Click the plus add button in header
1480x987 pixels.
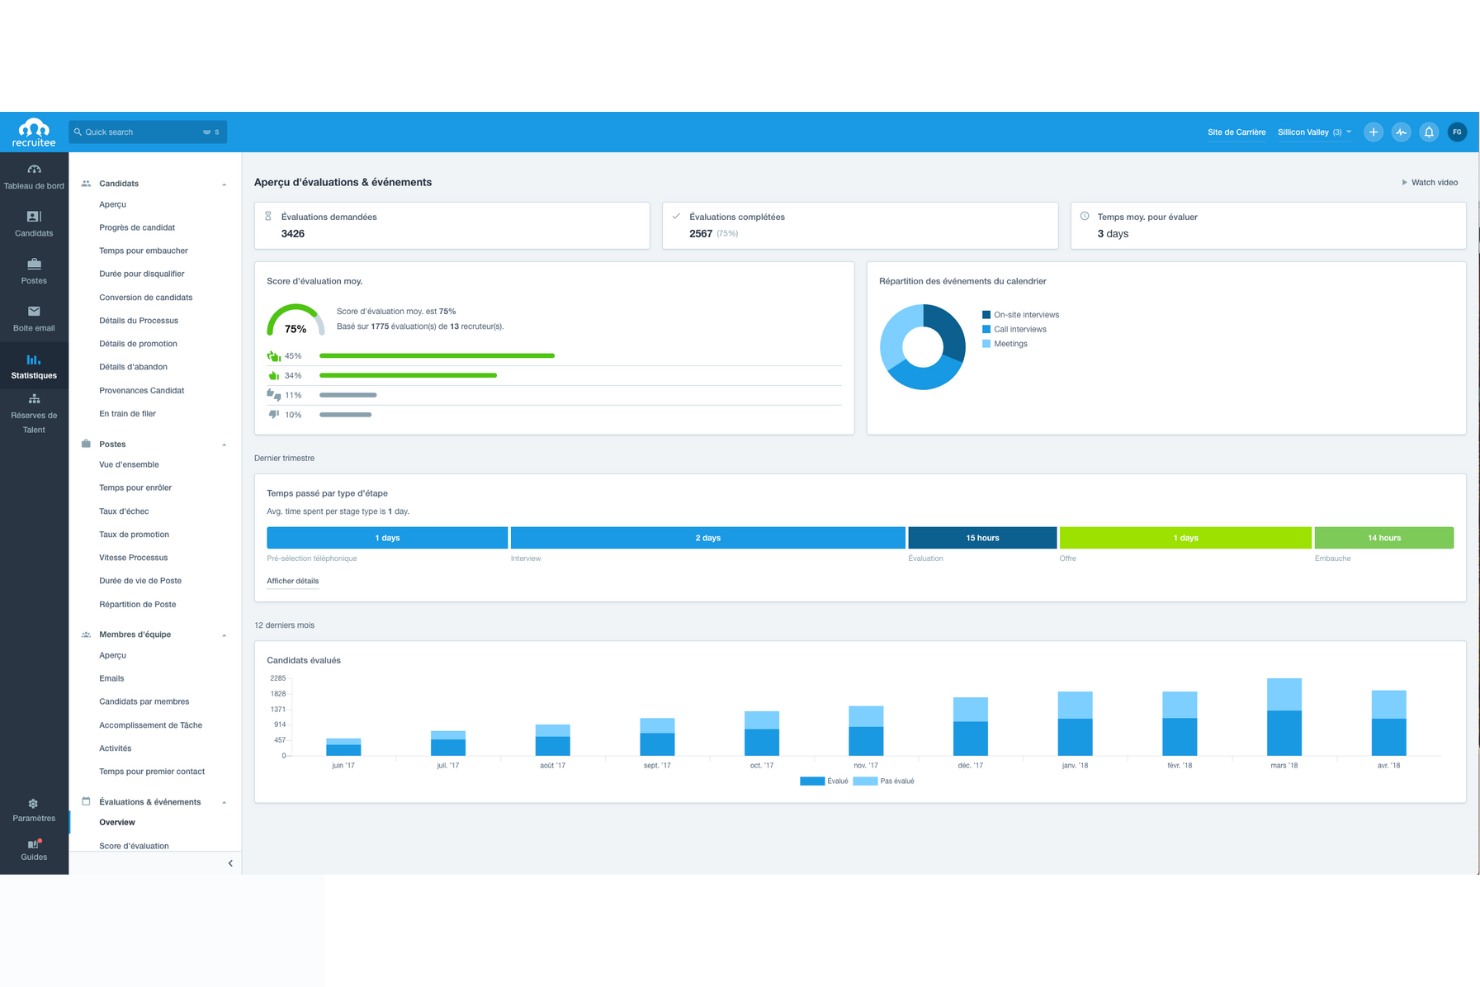pos(1373,132)
